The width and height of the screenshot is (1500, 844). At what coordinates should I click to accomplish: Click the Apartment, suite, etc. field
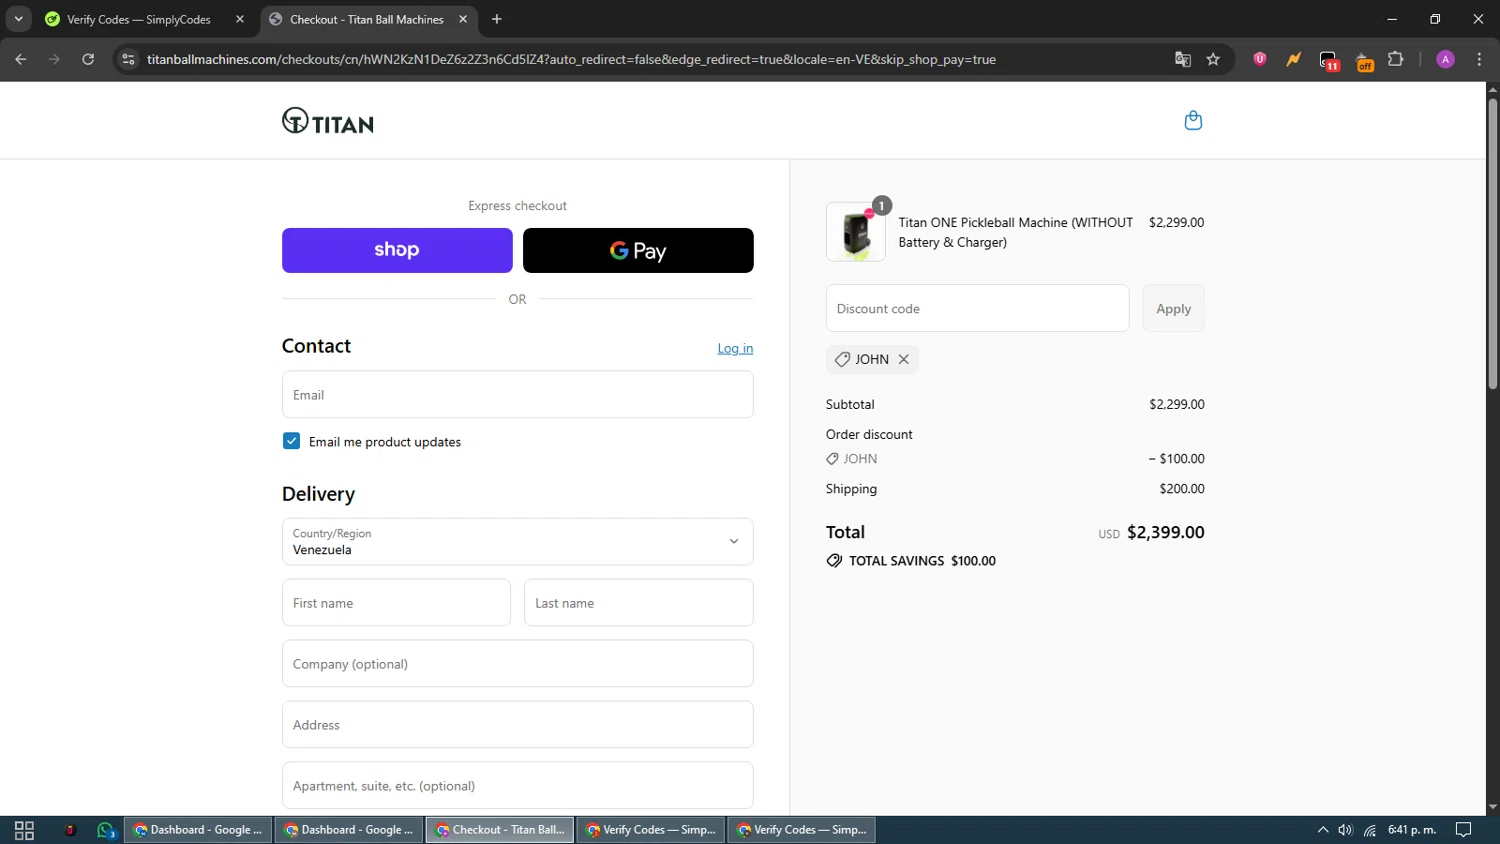(517, 785)
